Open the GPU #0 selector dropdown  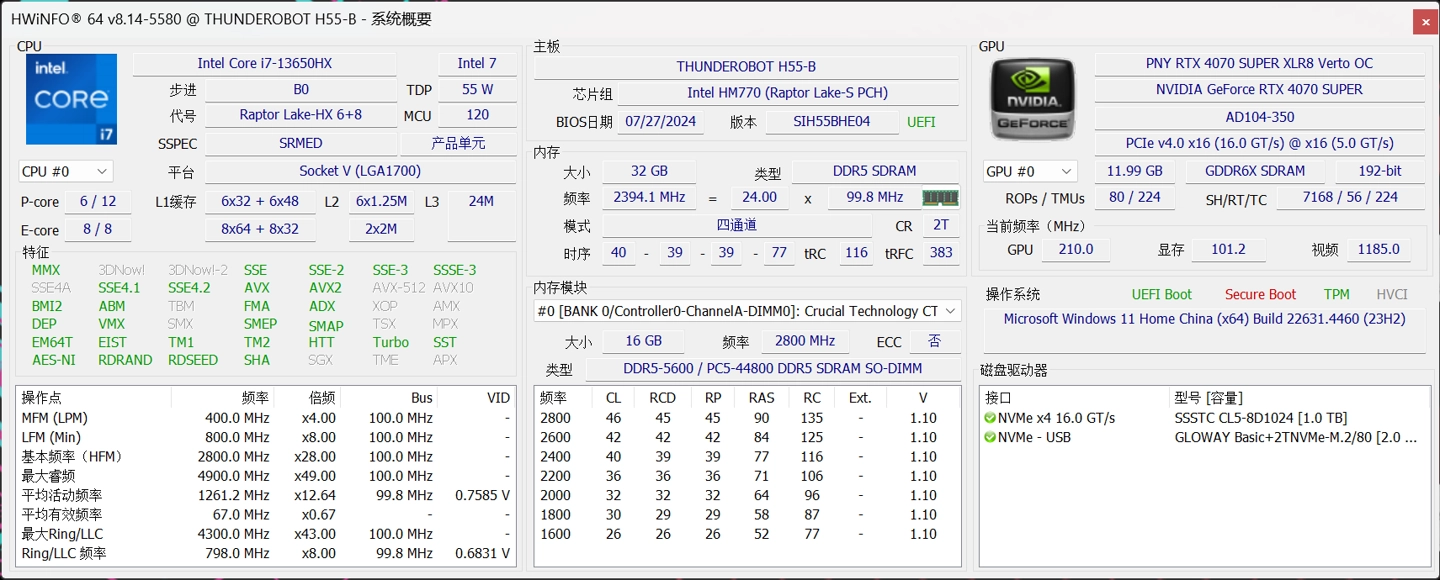click(1030, 172)
